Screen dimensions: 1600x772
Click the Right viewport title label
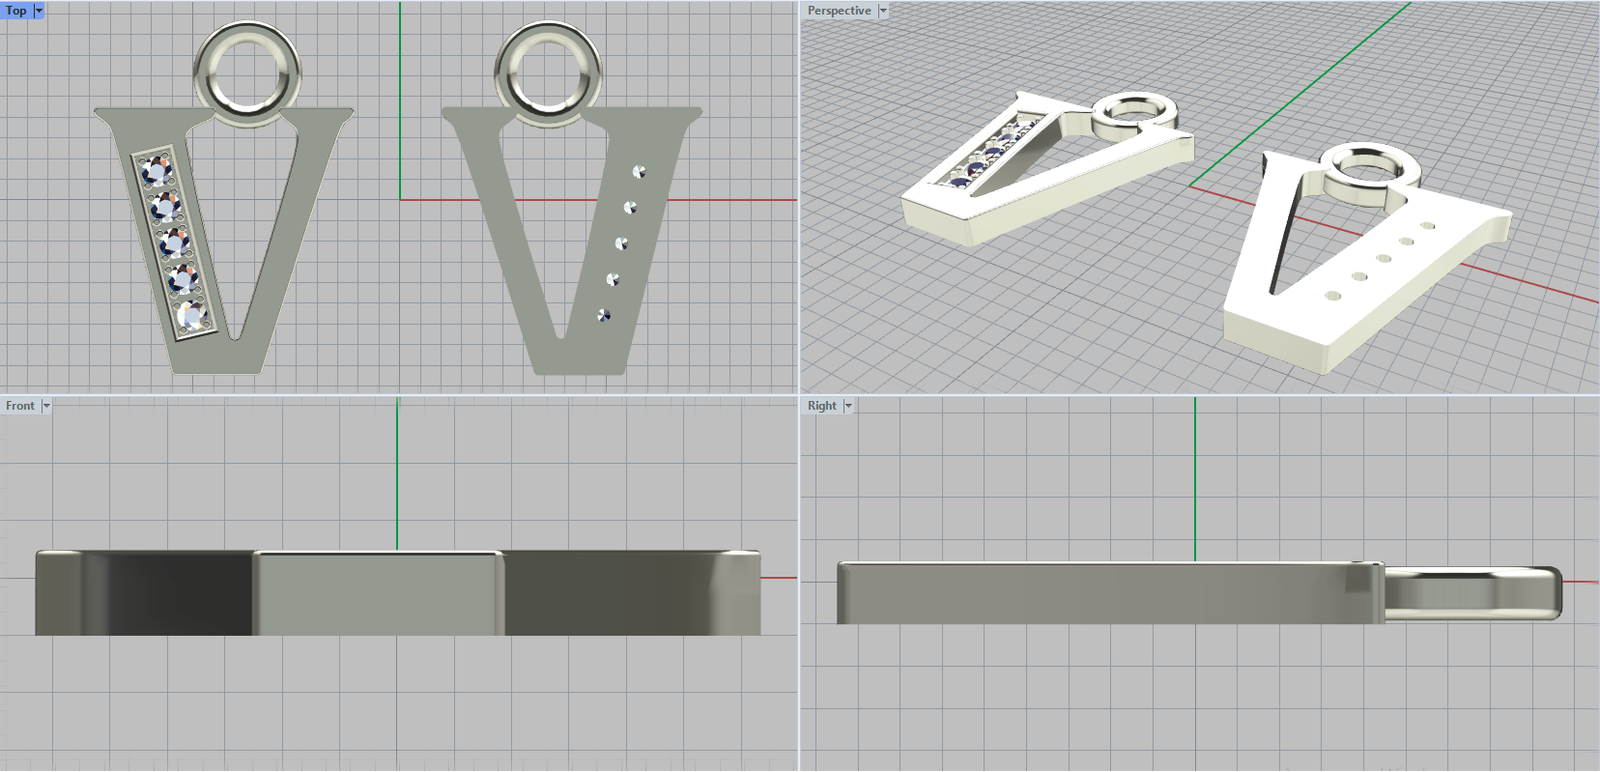pos(822,406)
